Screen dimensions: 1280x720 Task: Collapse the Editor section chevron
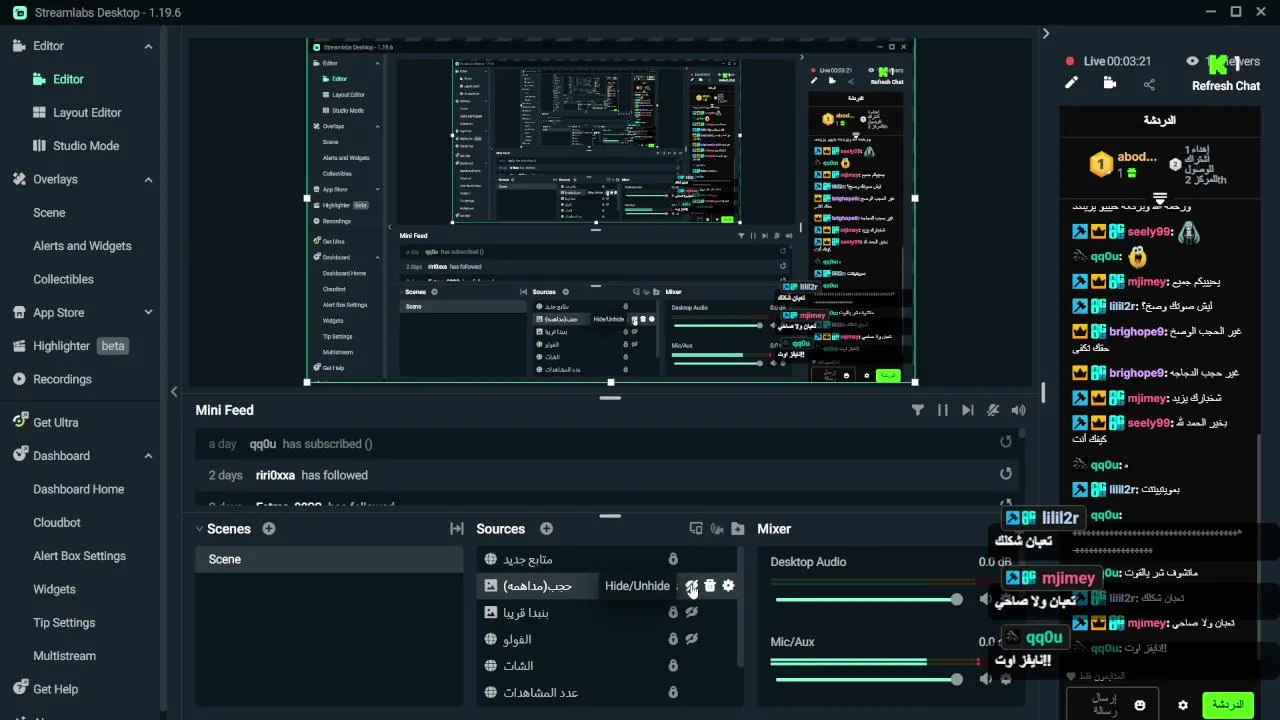tap(148, 46)
